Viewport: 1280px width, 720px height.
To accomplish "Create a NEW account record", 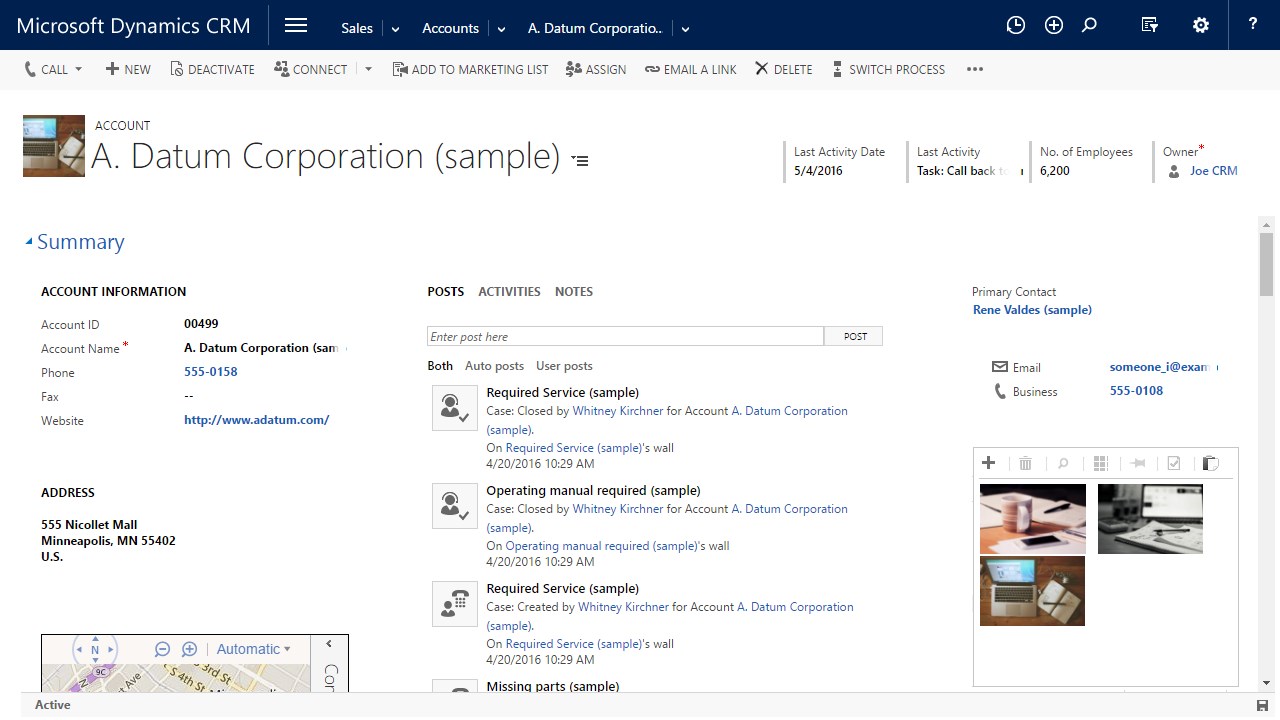I will pyautogui.click(x=128, y=69).
